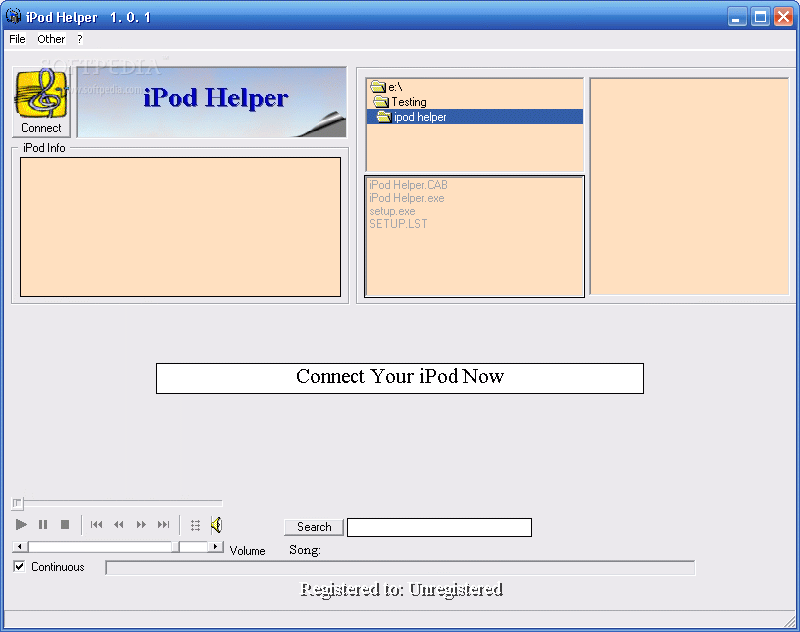Stop the playback
Image resolution: width=800 pixels, height=632 pixels.
point(65,525)
